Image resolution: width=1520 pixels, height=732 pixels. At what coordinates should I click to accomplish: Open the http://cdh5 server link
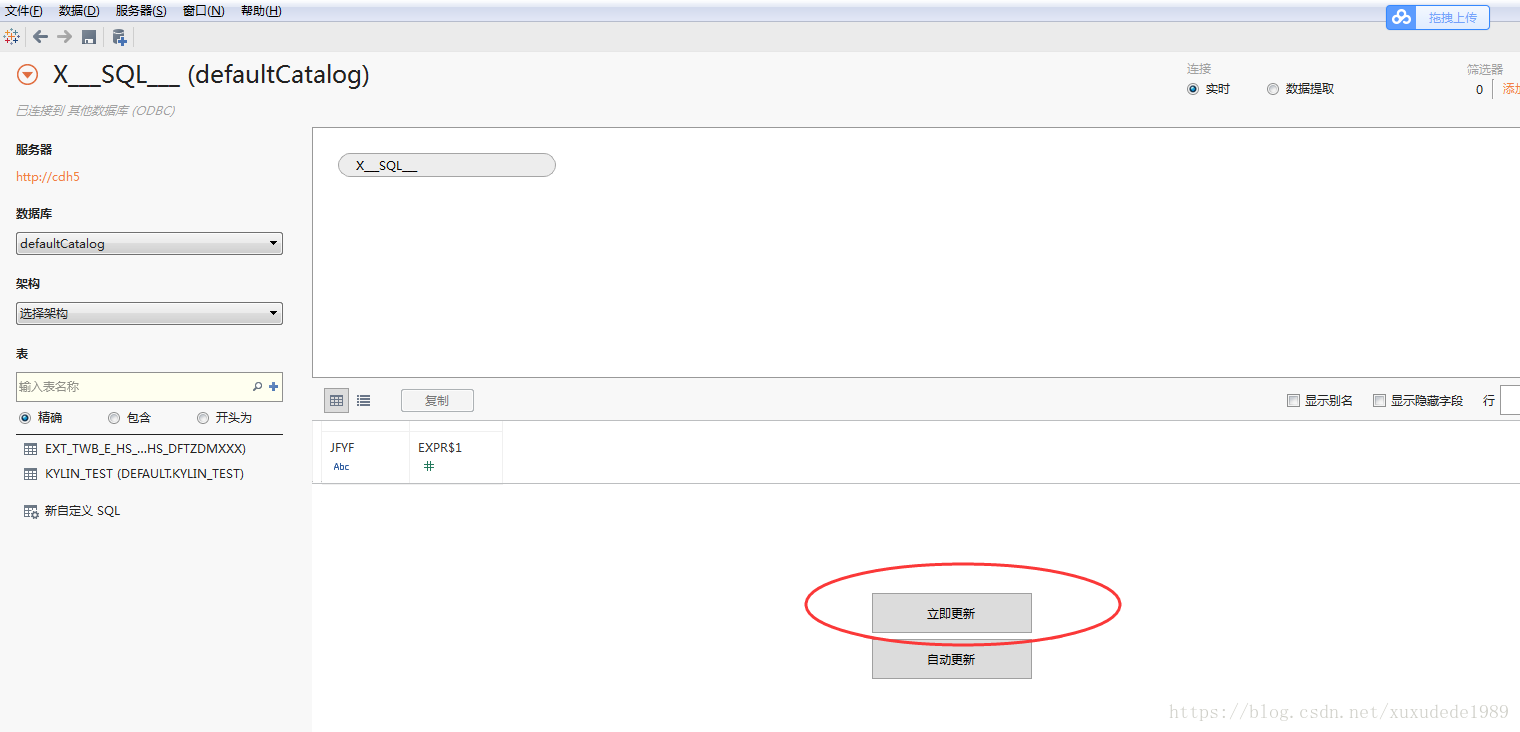tap(48, 177)
